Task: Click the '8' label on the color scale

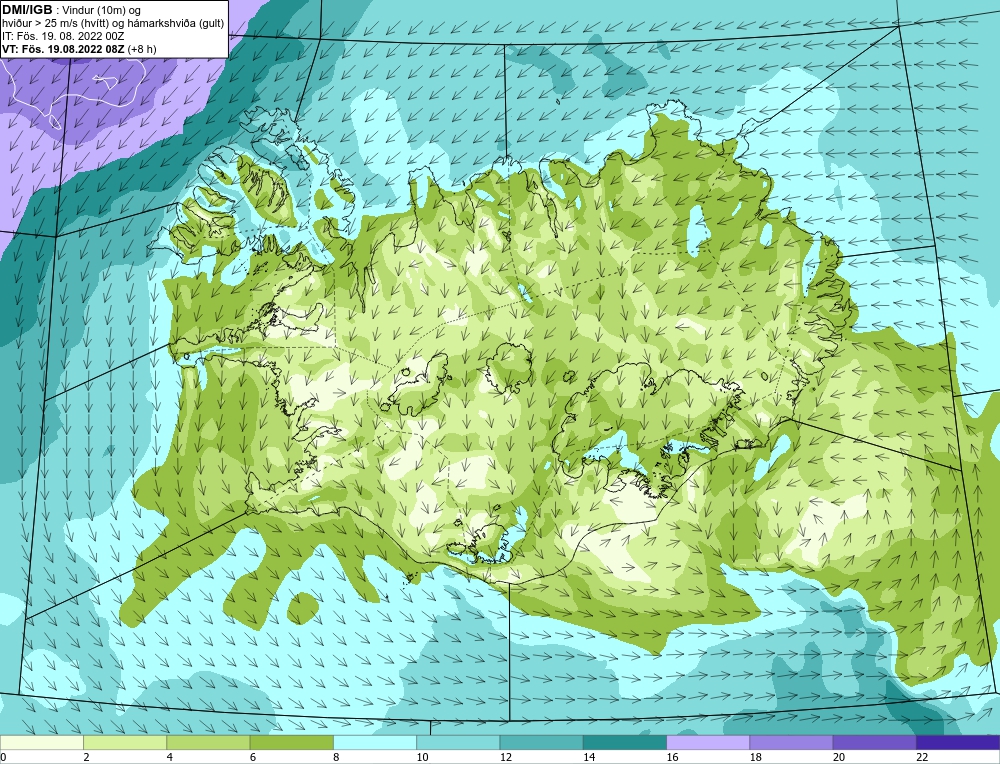Action: click(x=336, y=757)
